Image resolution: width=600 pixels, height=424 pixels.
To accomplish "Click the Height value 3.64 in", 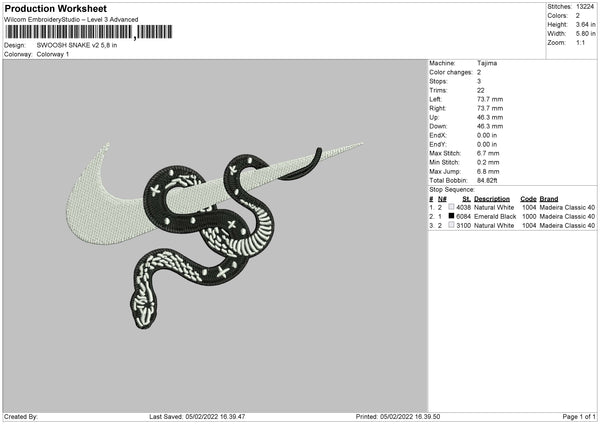I will (585, 24).
